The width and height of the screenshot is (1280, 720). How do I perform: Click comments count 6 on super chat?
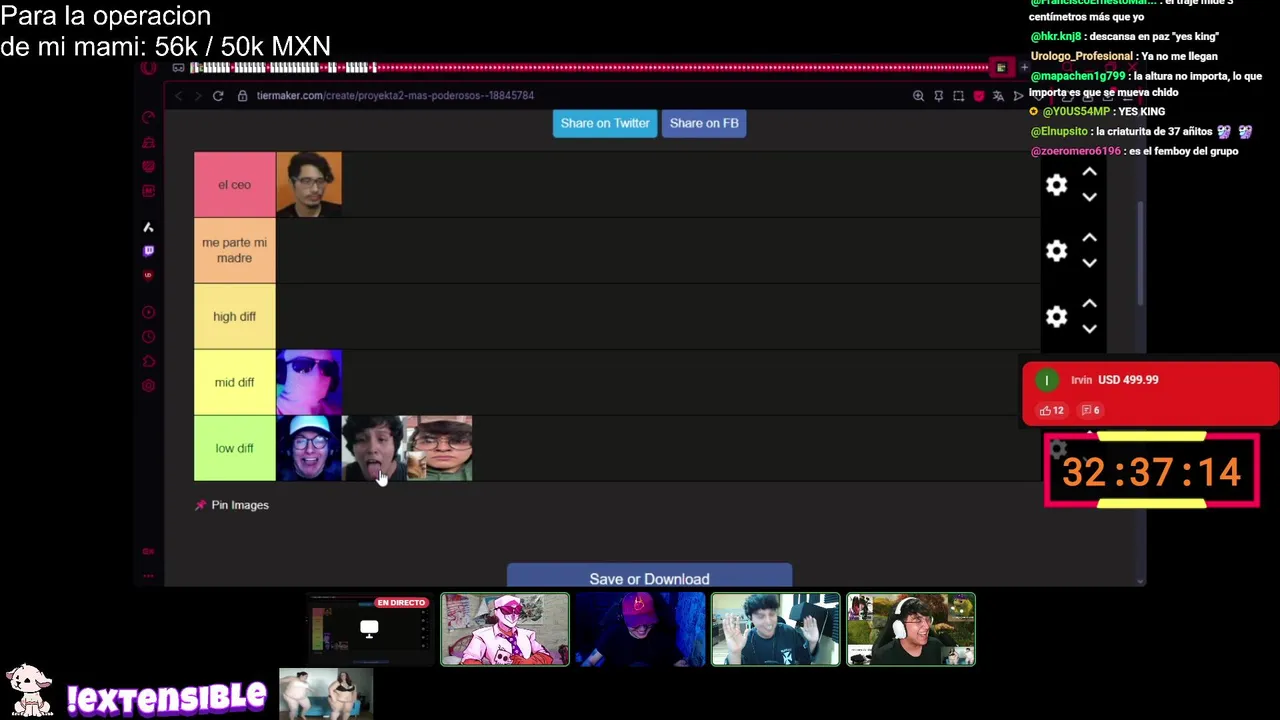click(x=1090, y=410)
